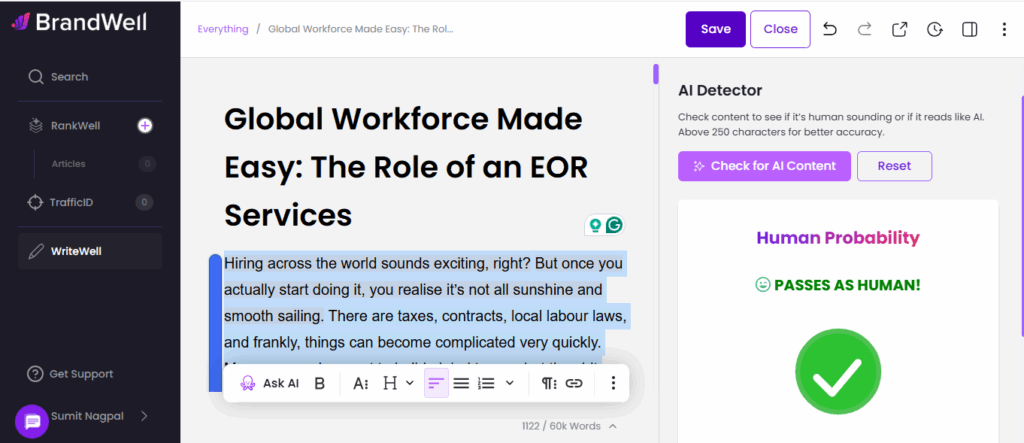
Task: Open version history clock icon
Action: (934, 29)
